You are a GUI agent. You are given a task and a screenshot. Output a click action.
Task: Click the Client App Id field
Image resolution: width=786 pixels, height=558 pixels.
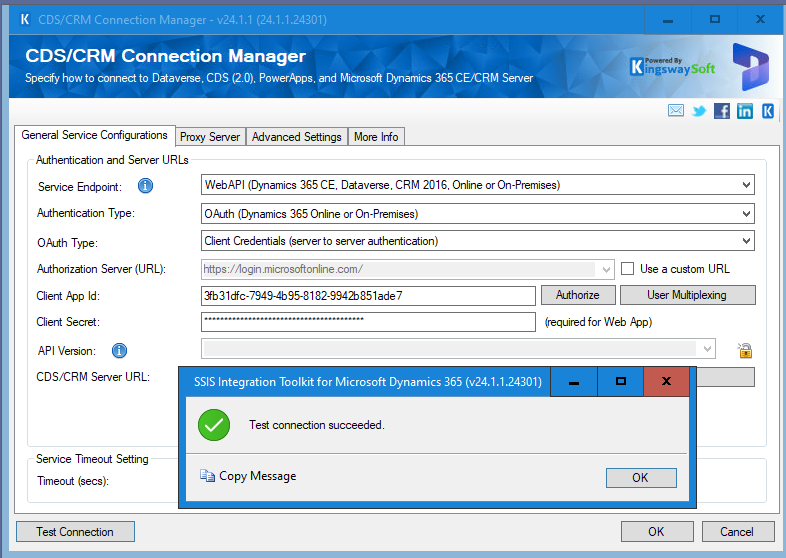pos(368,296)
